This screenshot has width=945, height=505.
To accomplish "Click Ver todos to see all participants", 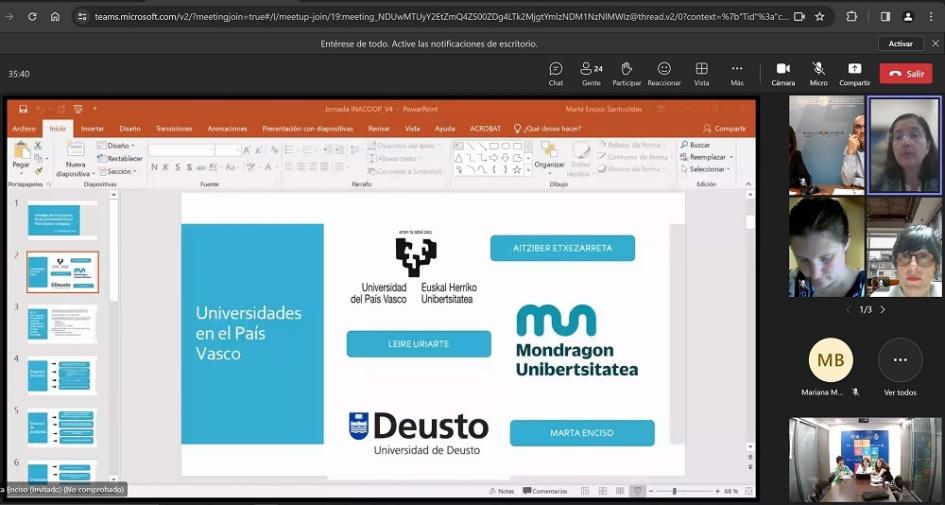I will [x=900, y=366].
